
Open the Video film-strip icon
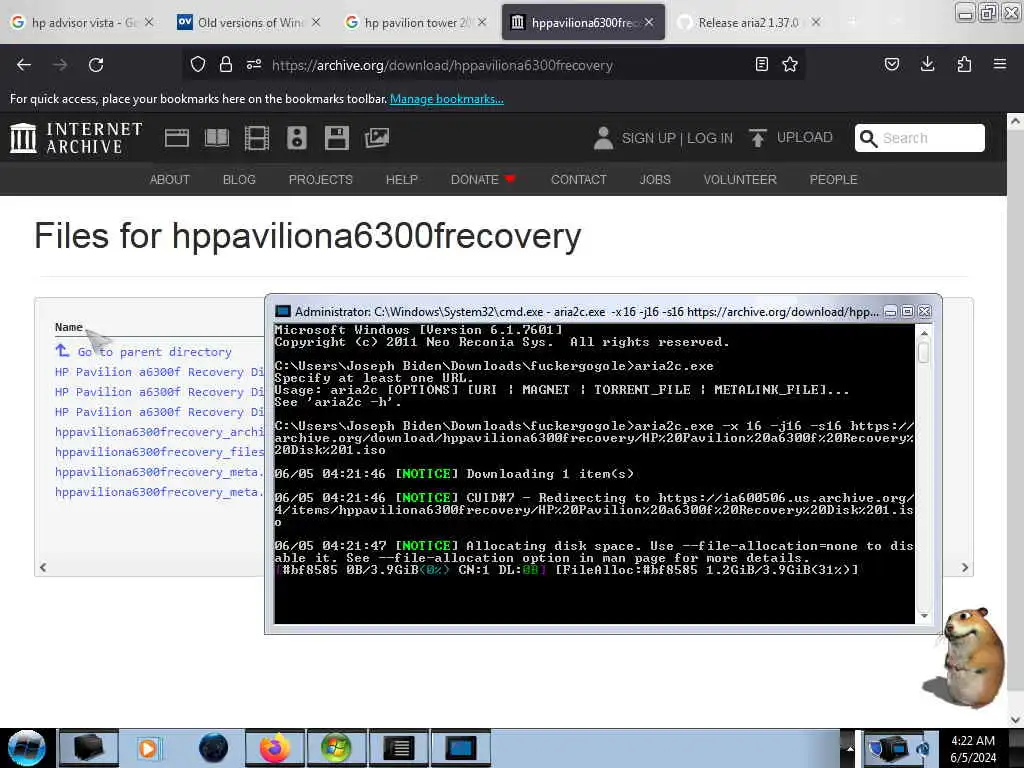[x=257, y=138]
